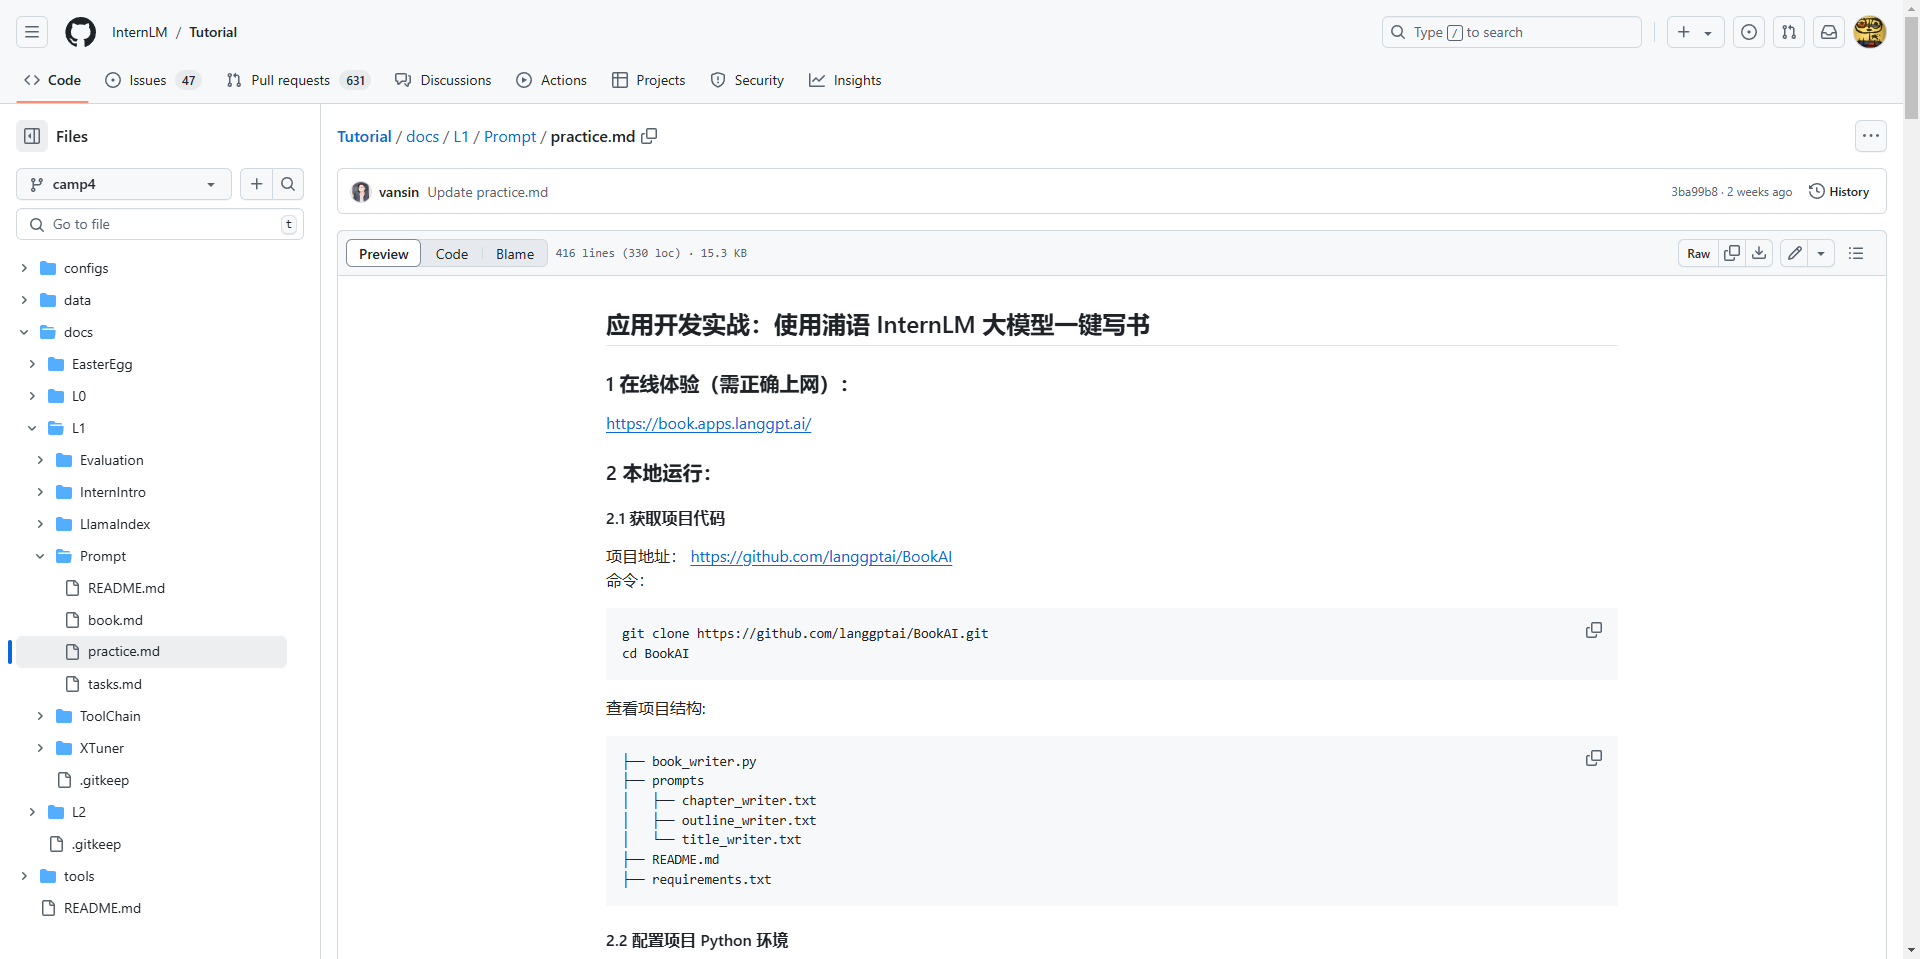Viewport: 1920px width, 959px height.
Task: Expand the EasterEgg folder
Action: click(x=32, y=364)
